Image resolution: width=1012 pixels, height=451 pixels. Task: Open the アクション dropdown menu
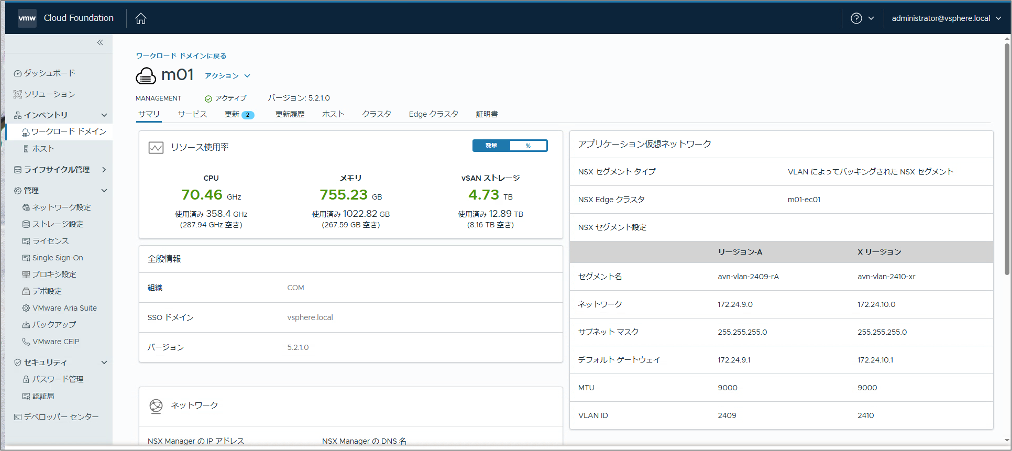tap(227, 75)
